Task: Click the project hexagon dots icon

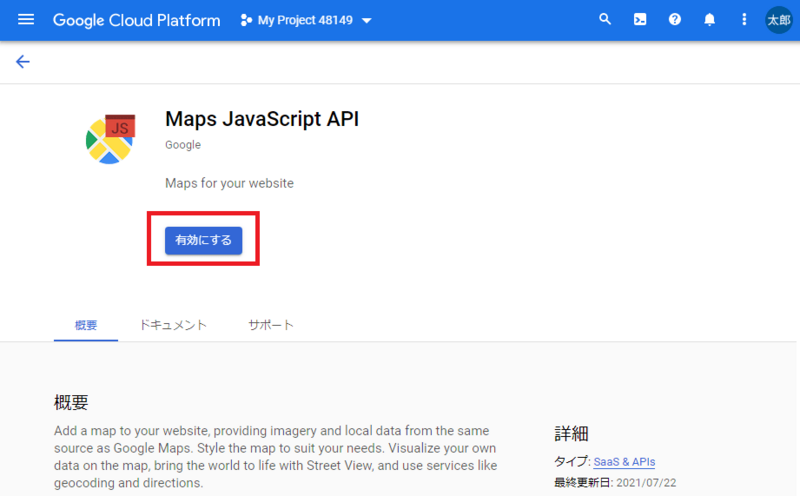Action: coord(246,20)
